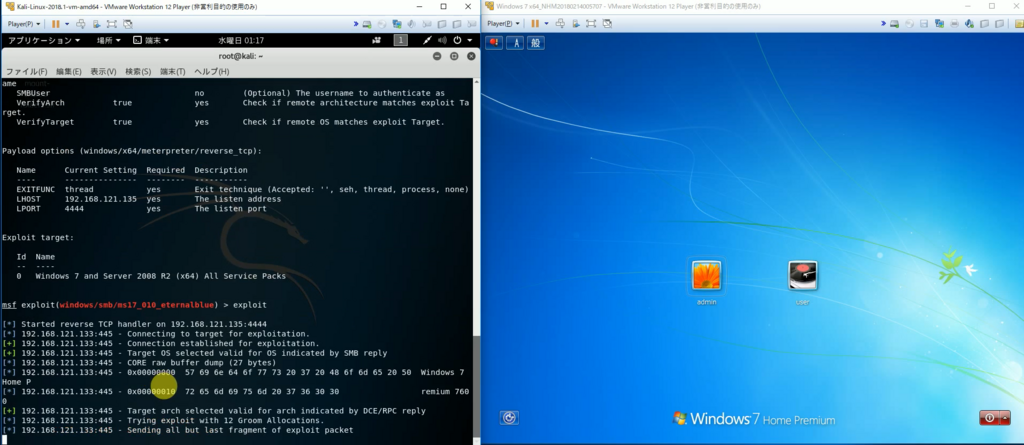Click the sound card icon in the Kali VMware toolbar
This screenshot has width=1024, height=445.
(x=411, y=24)
